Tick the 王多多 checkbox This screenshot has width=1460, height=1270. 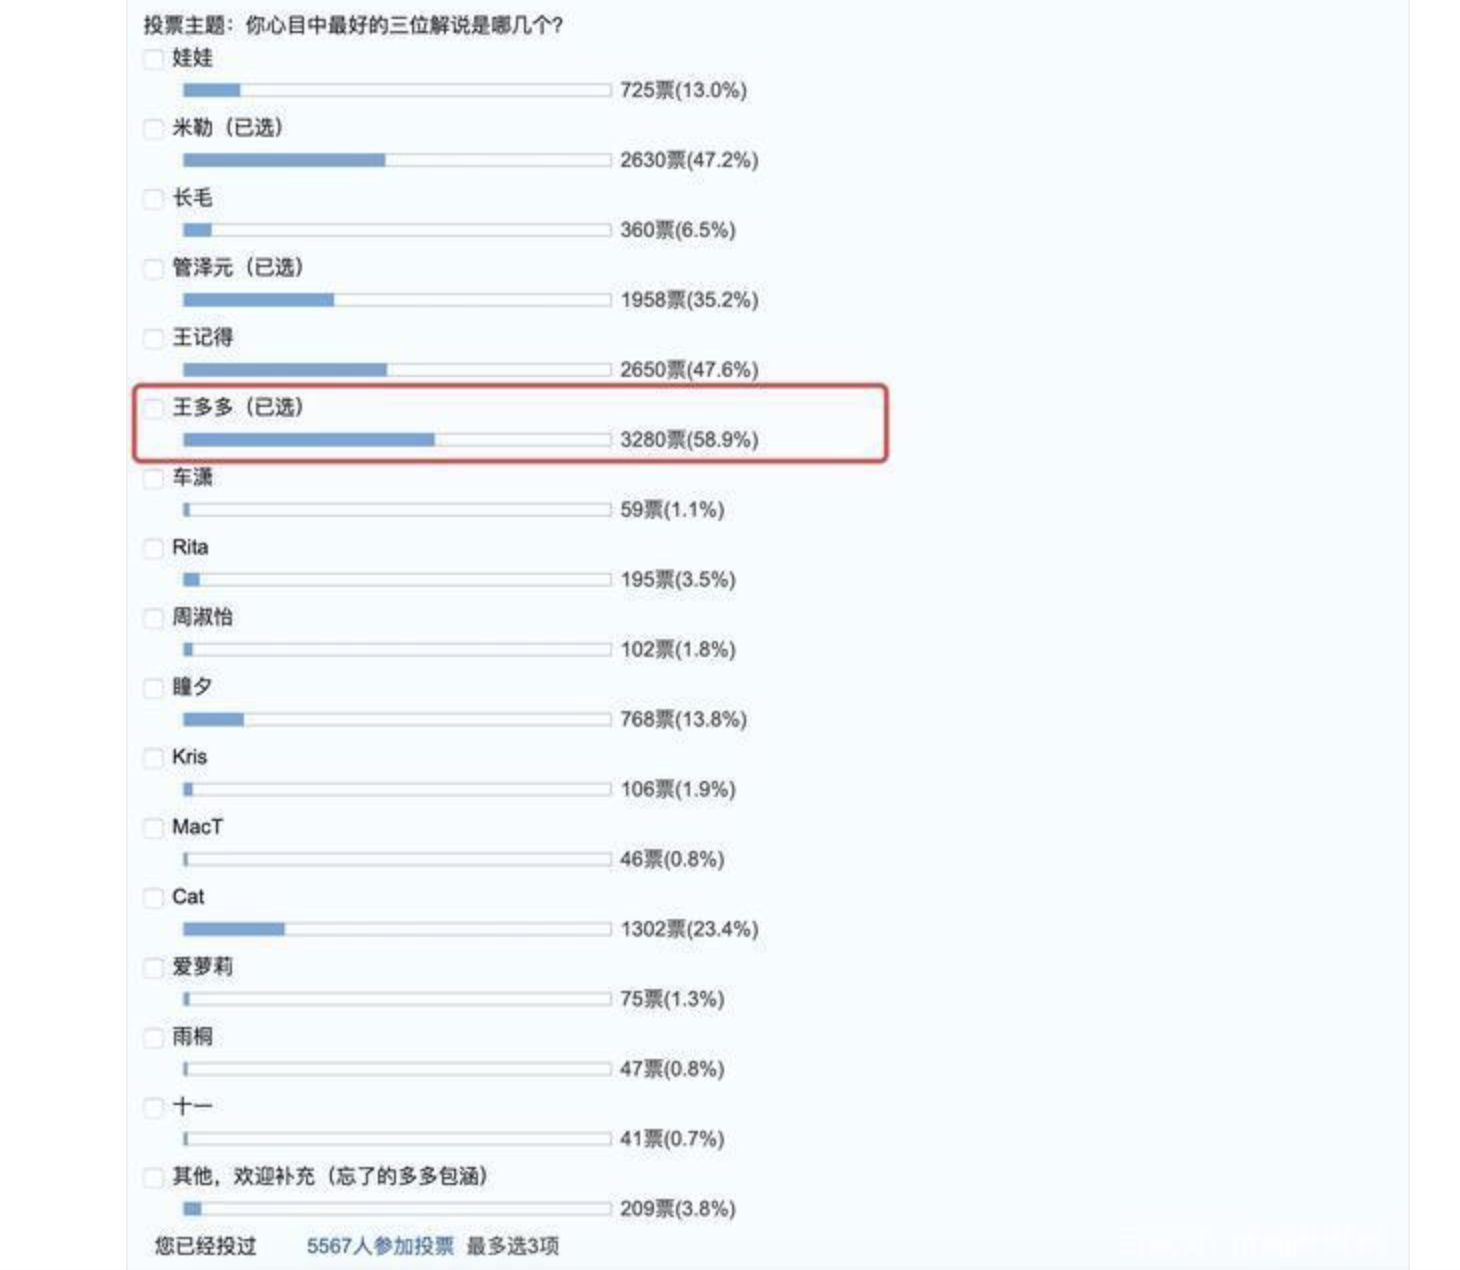point(153,409)
